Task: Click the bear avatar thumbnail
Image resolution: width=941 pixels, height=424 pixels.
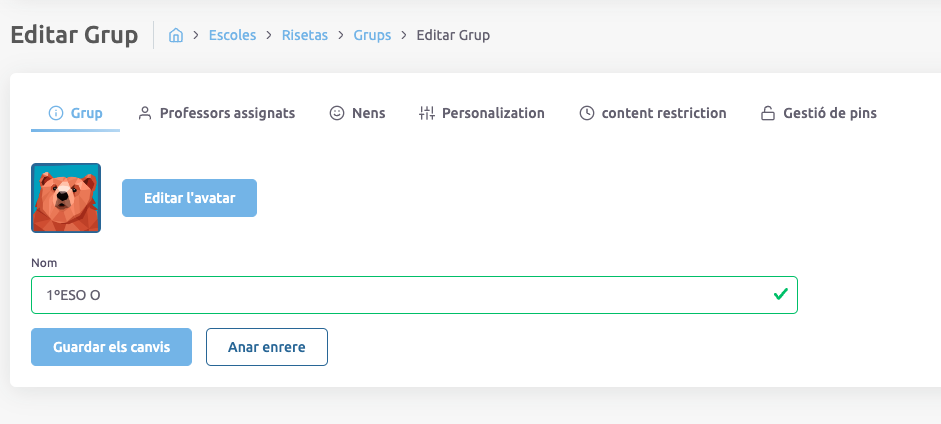Action: click(66, 198)
